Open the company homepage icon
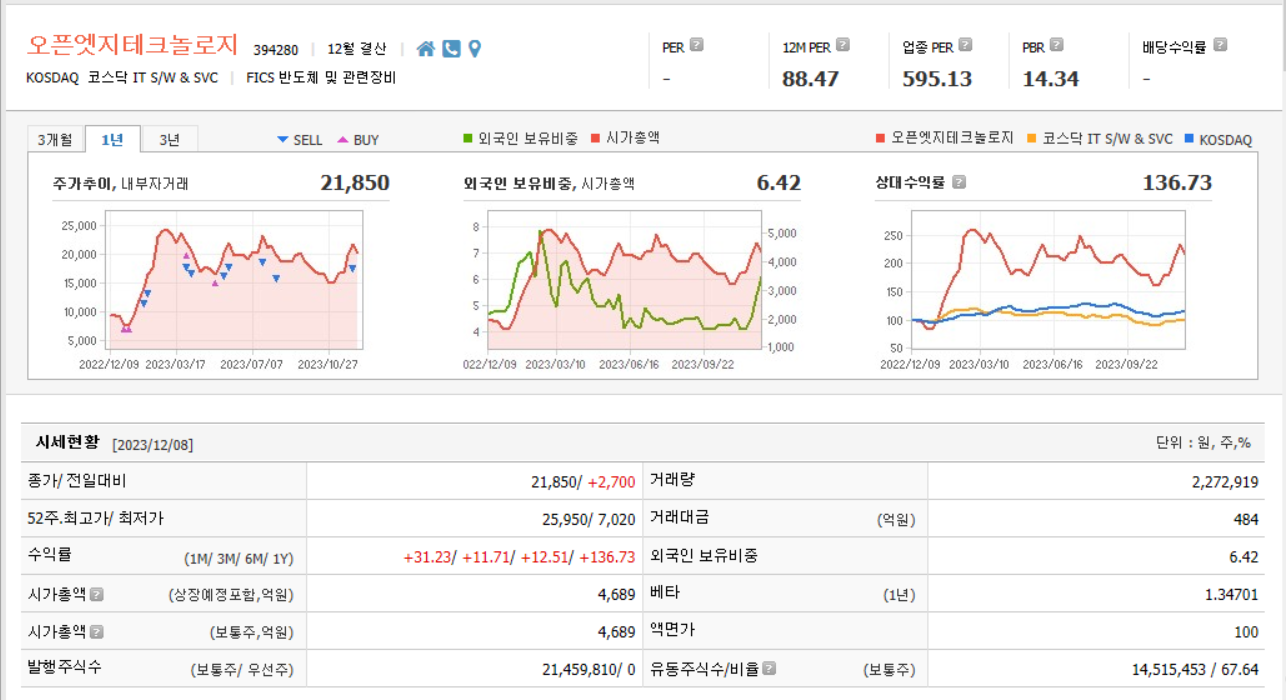Image resolution: width=1286 pixels, height=700 pixels. (x=427, y=48)
